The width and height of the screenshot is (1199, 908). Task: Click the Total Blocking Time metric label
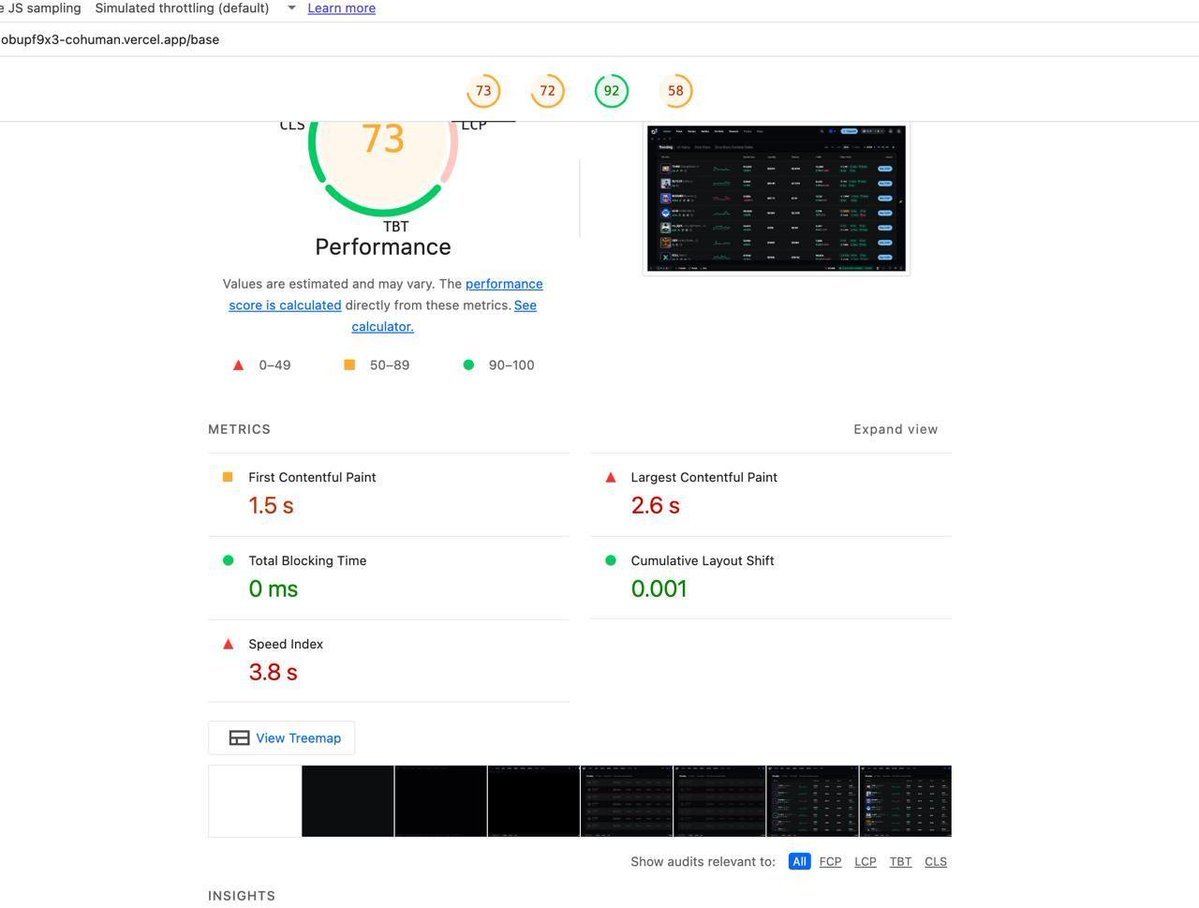pyautogui.click(x=307, y=561)
